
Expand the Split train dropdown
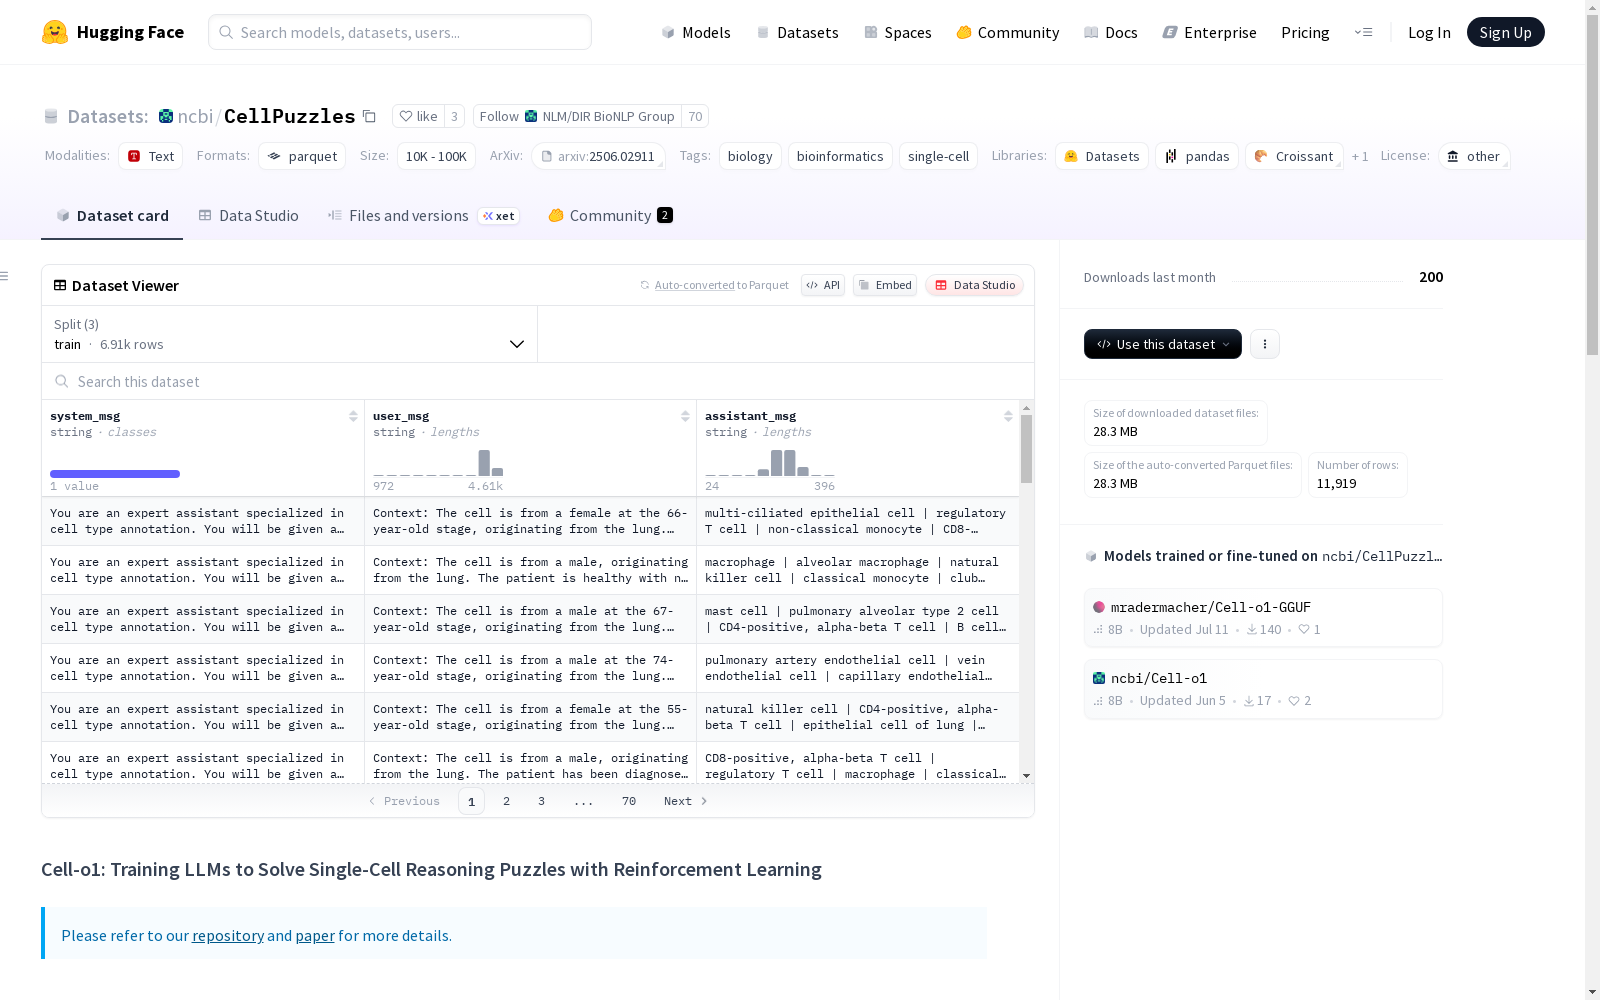tap(289, 334)
